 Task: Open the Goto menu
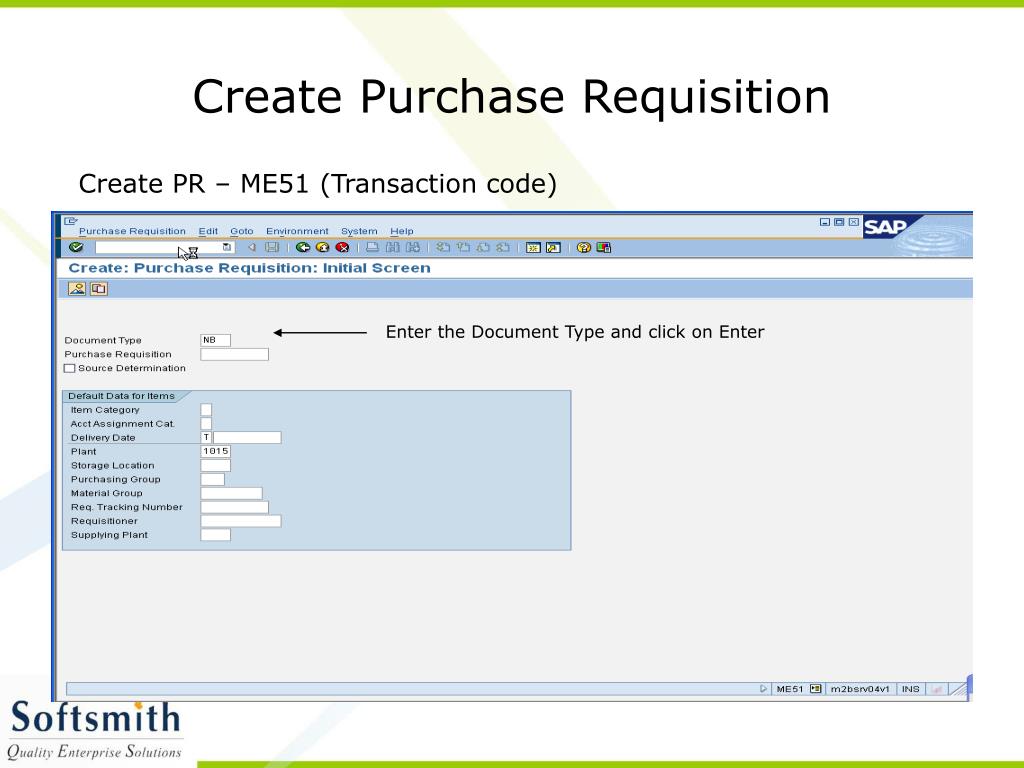pos(242,231)
